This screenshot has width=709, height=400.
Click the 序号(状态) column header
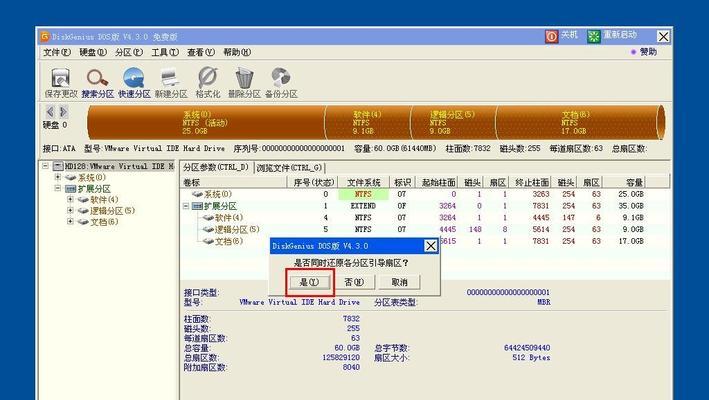point(313,182)
